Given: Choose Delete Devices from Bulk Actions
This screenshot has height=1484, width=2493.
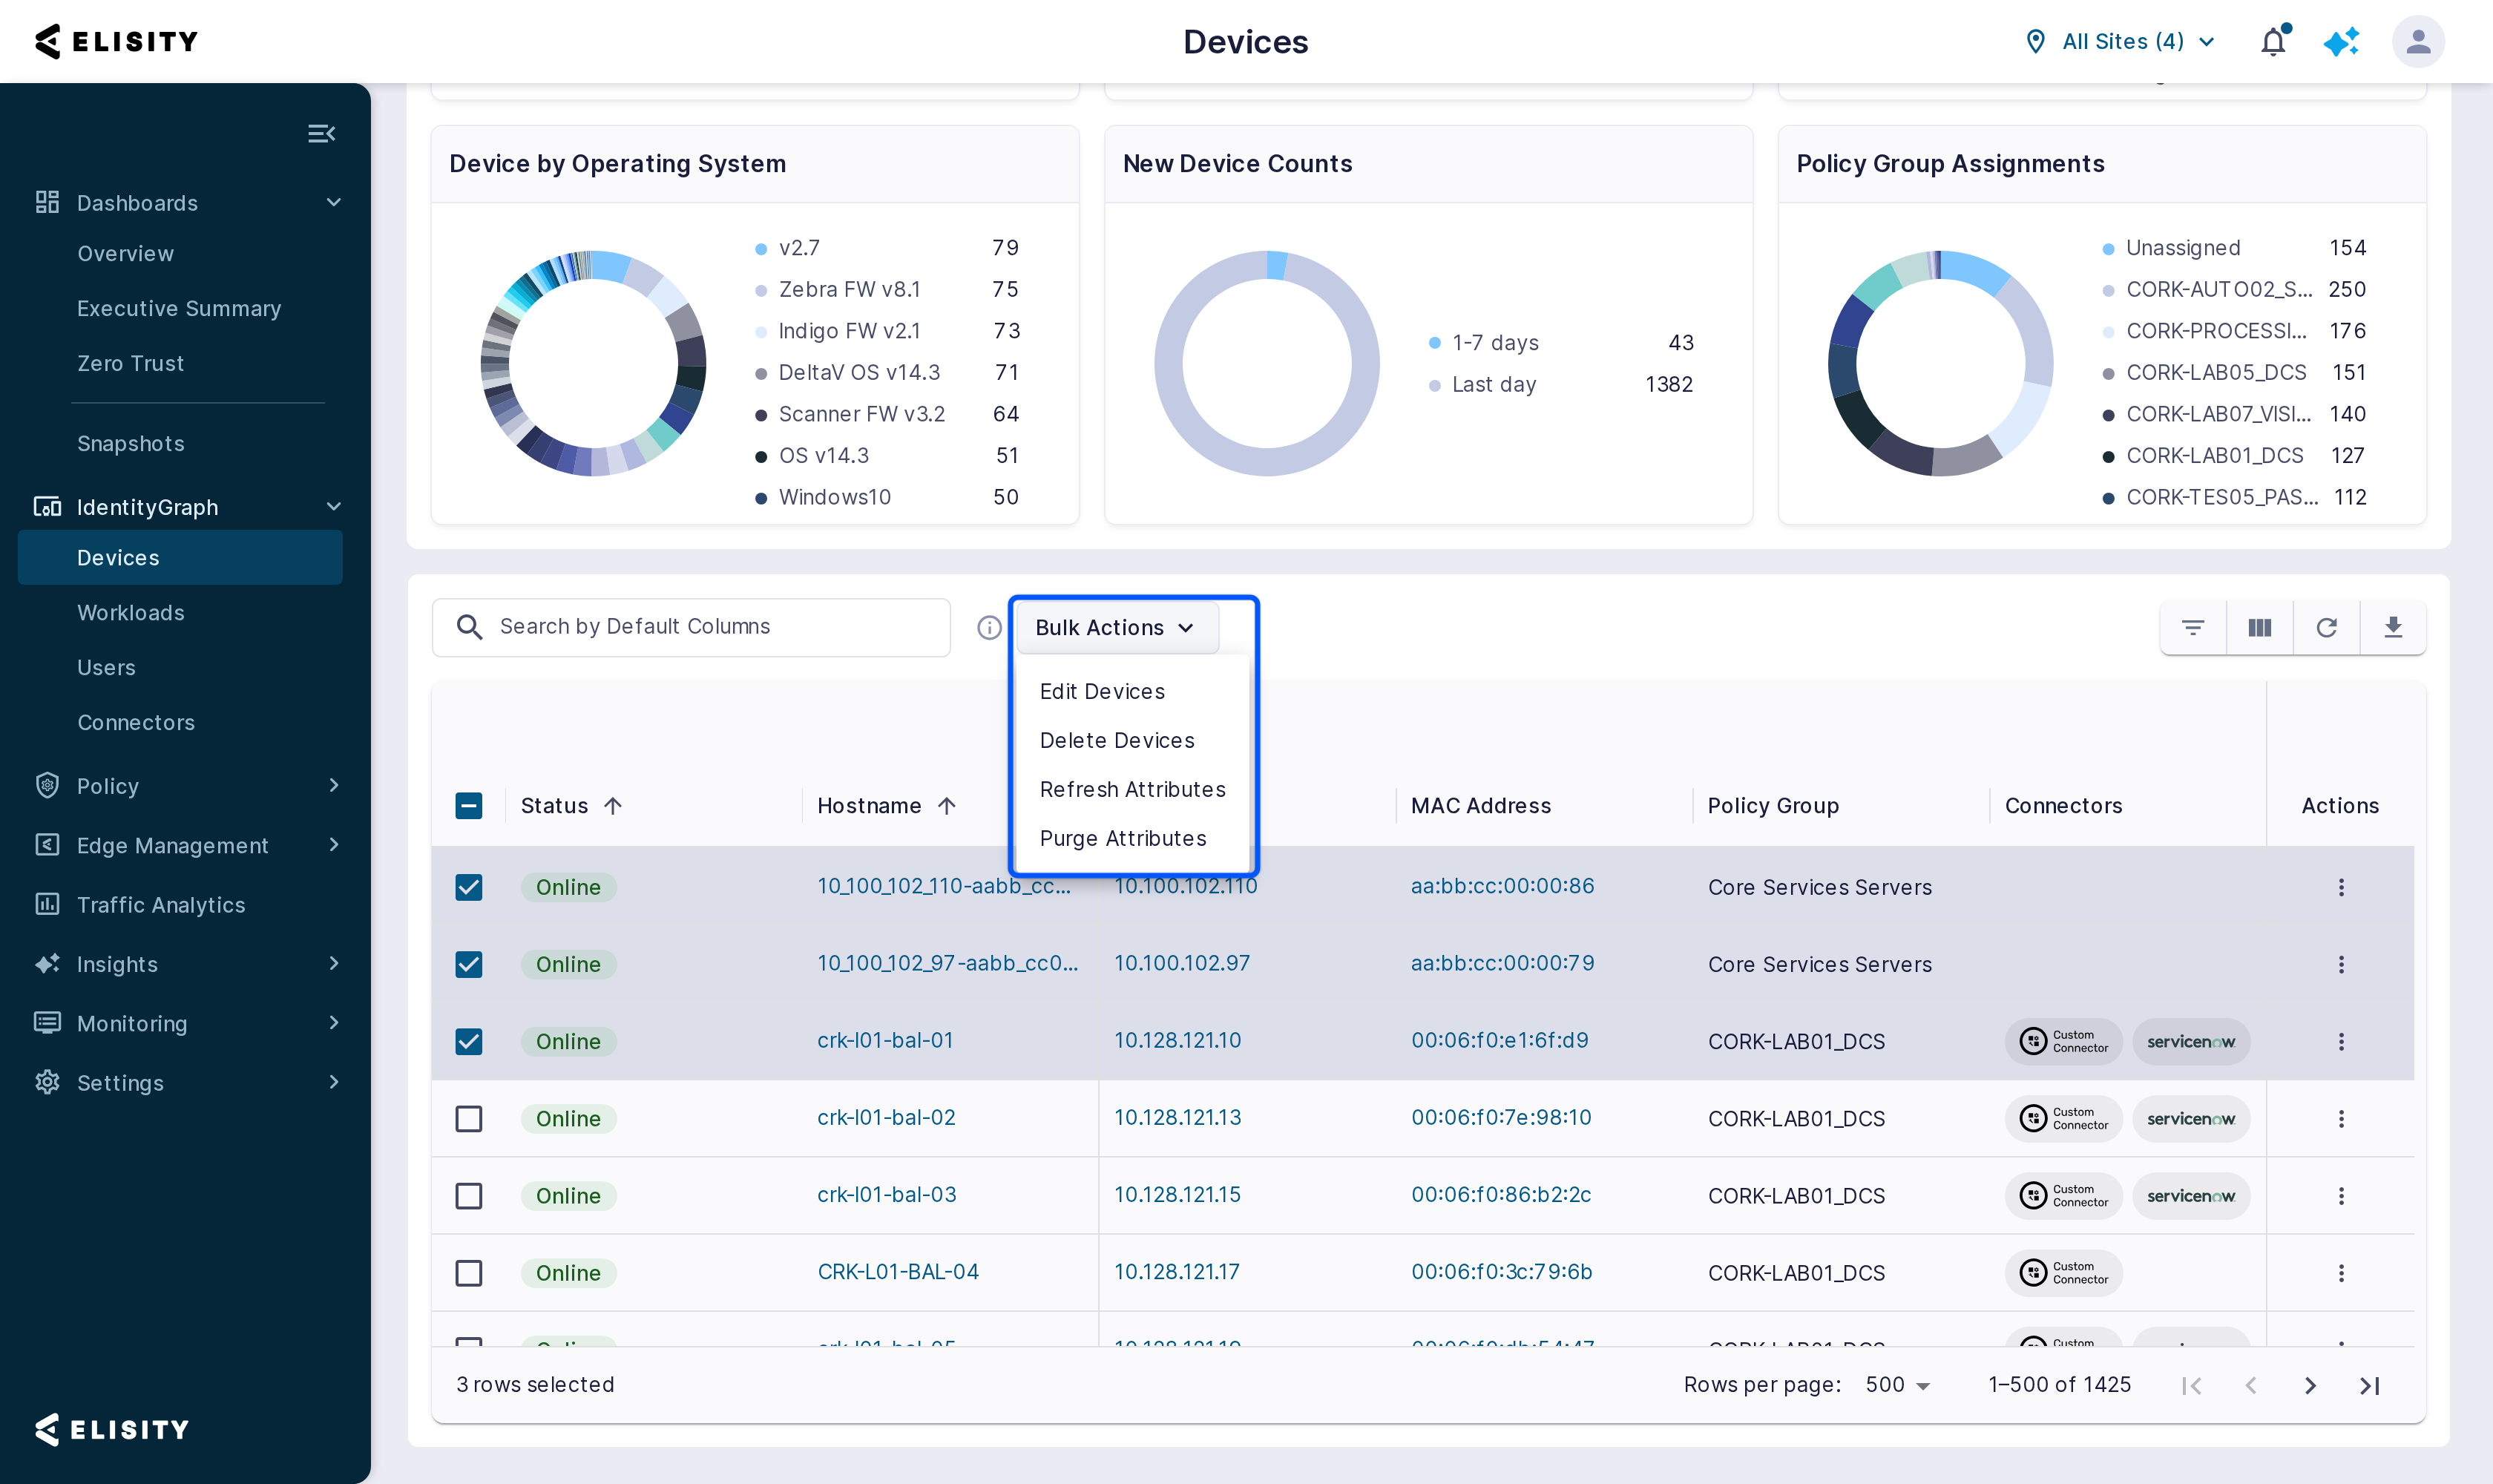Looking at the screenshot, I should 1117,740.
